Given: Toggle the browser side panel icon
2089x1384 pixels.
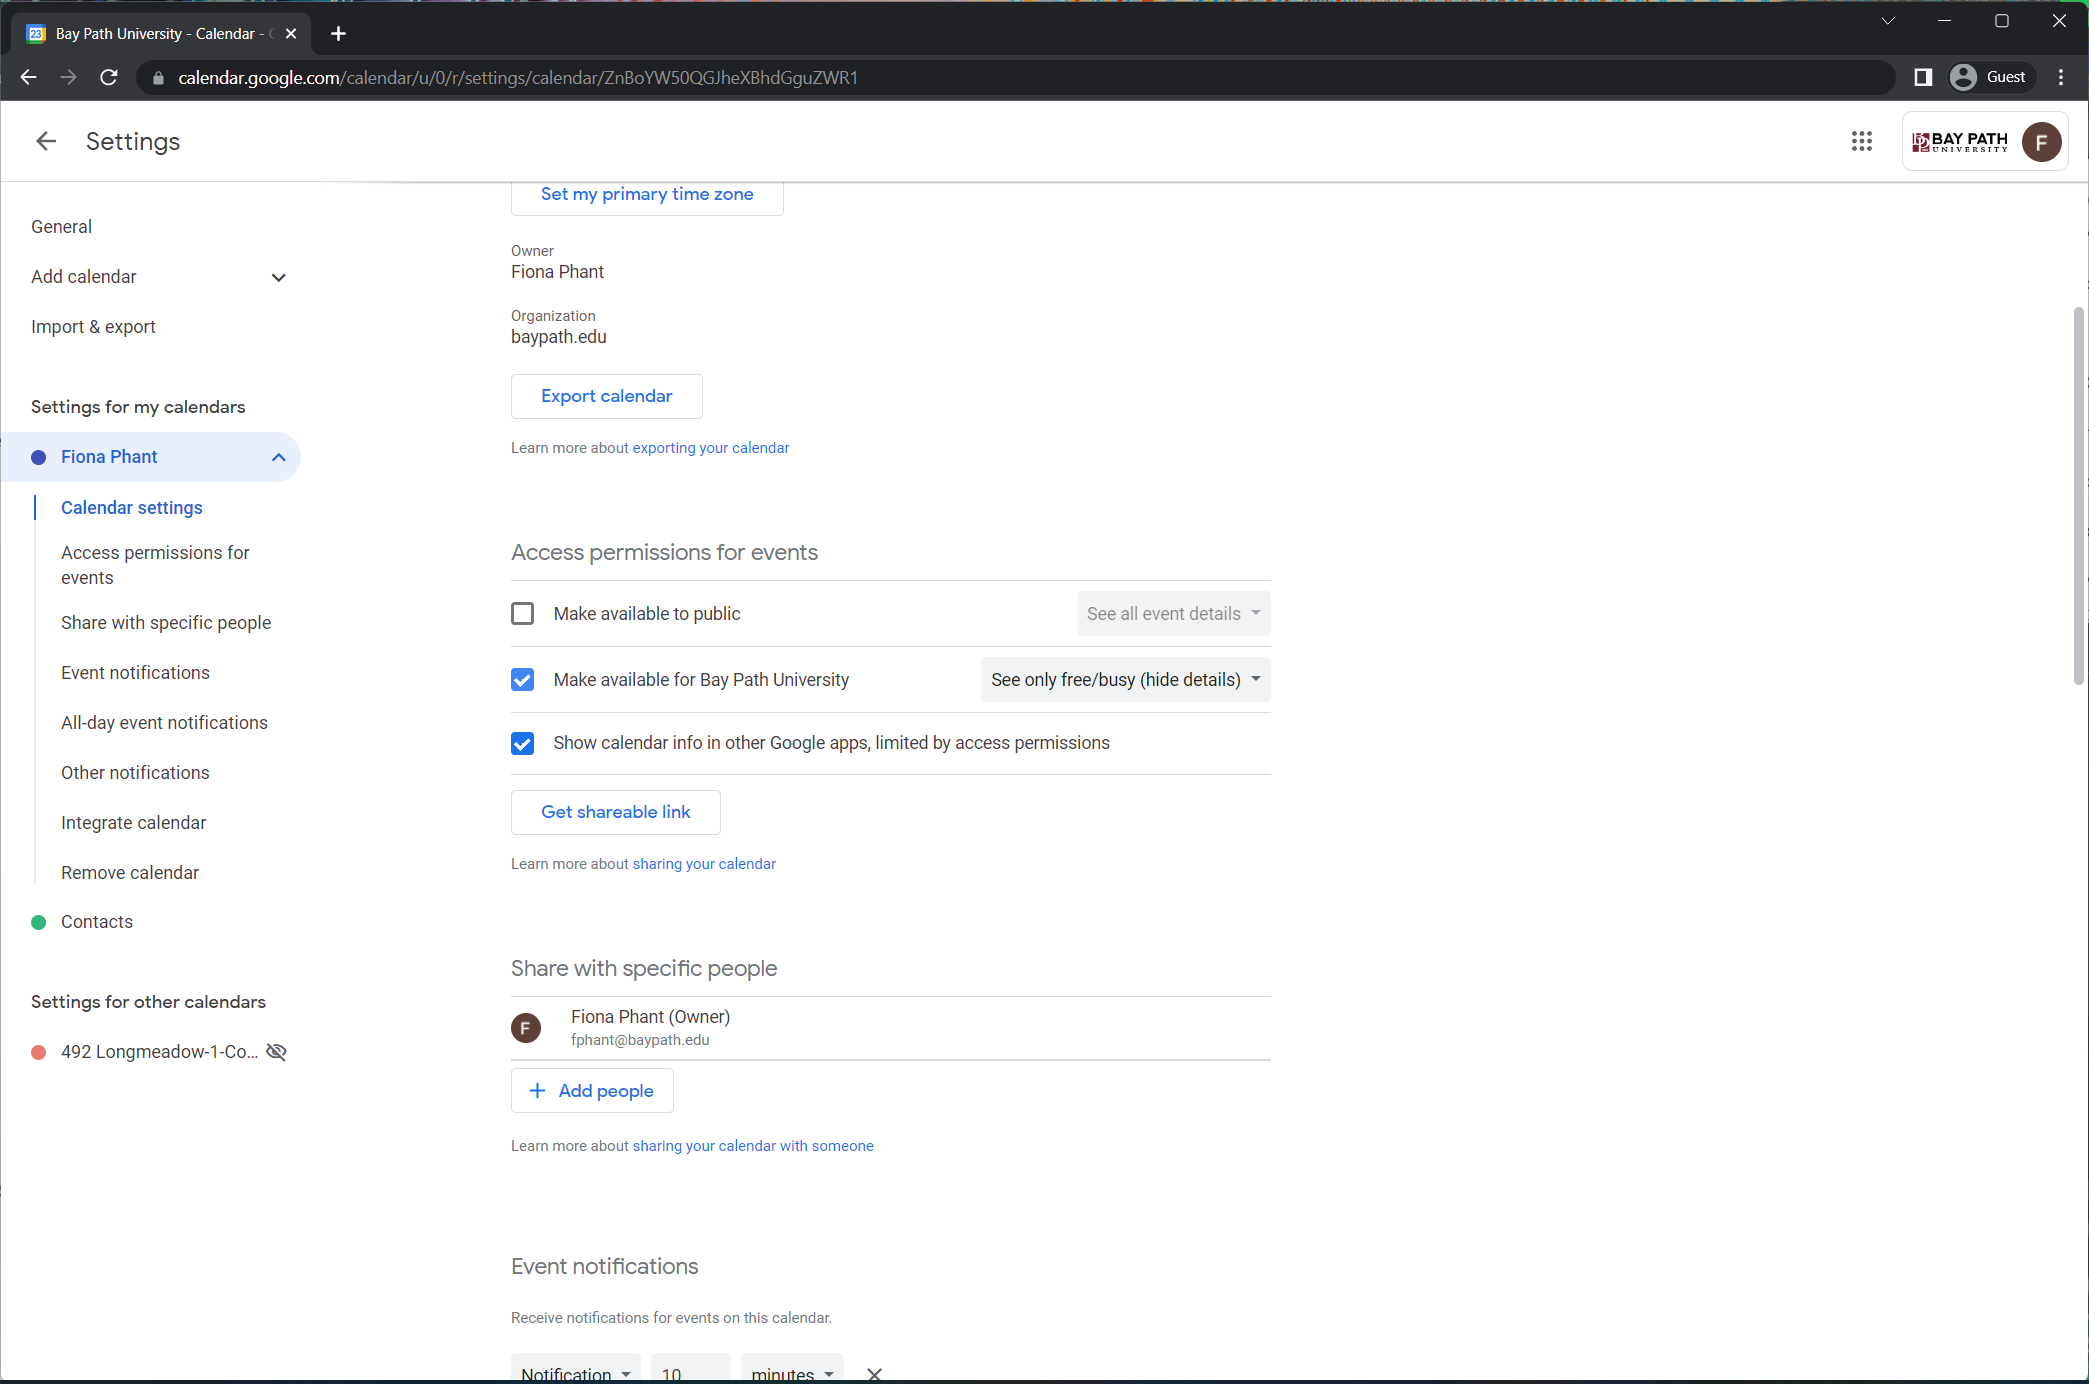Looking at the screenshot, I should tap(1922, 77).
